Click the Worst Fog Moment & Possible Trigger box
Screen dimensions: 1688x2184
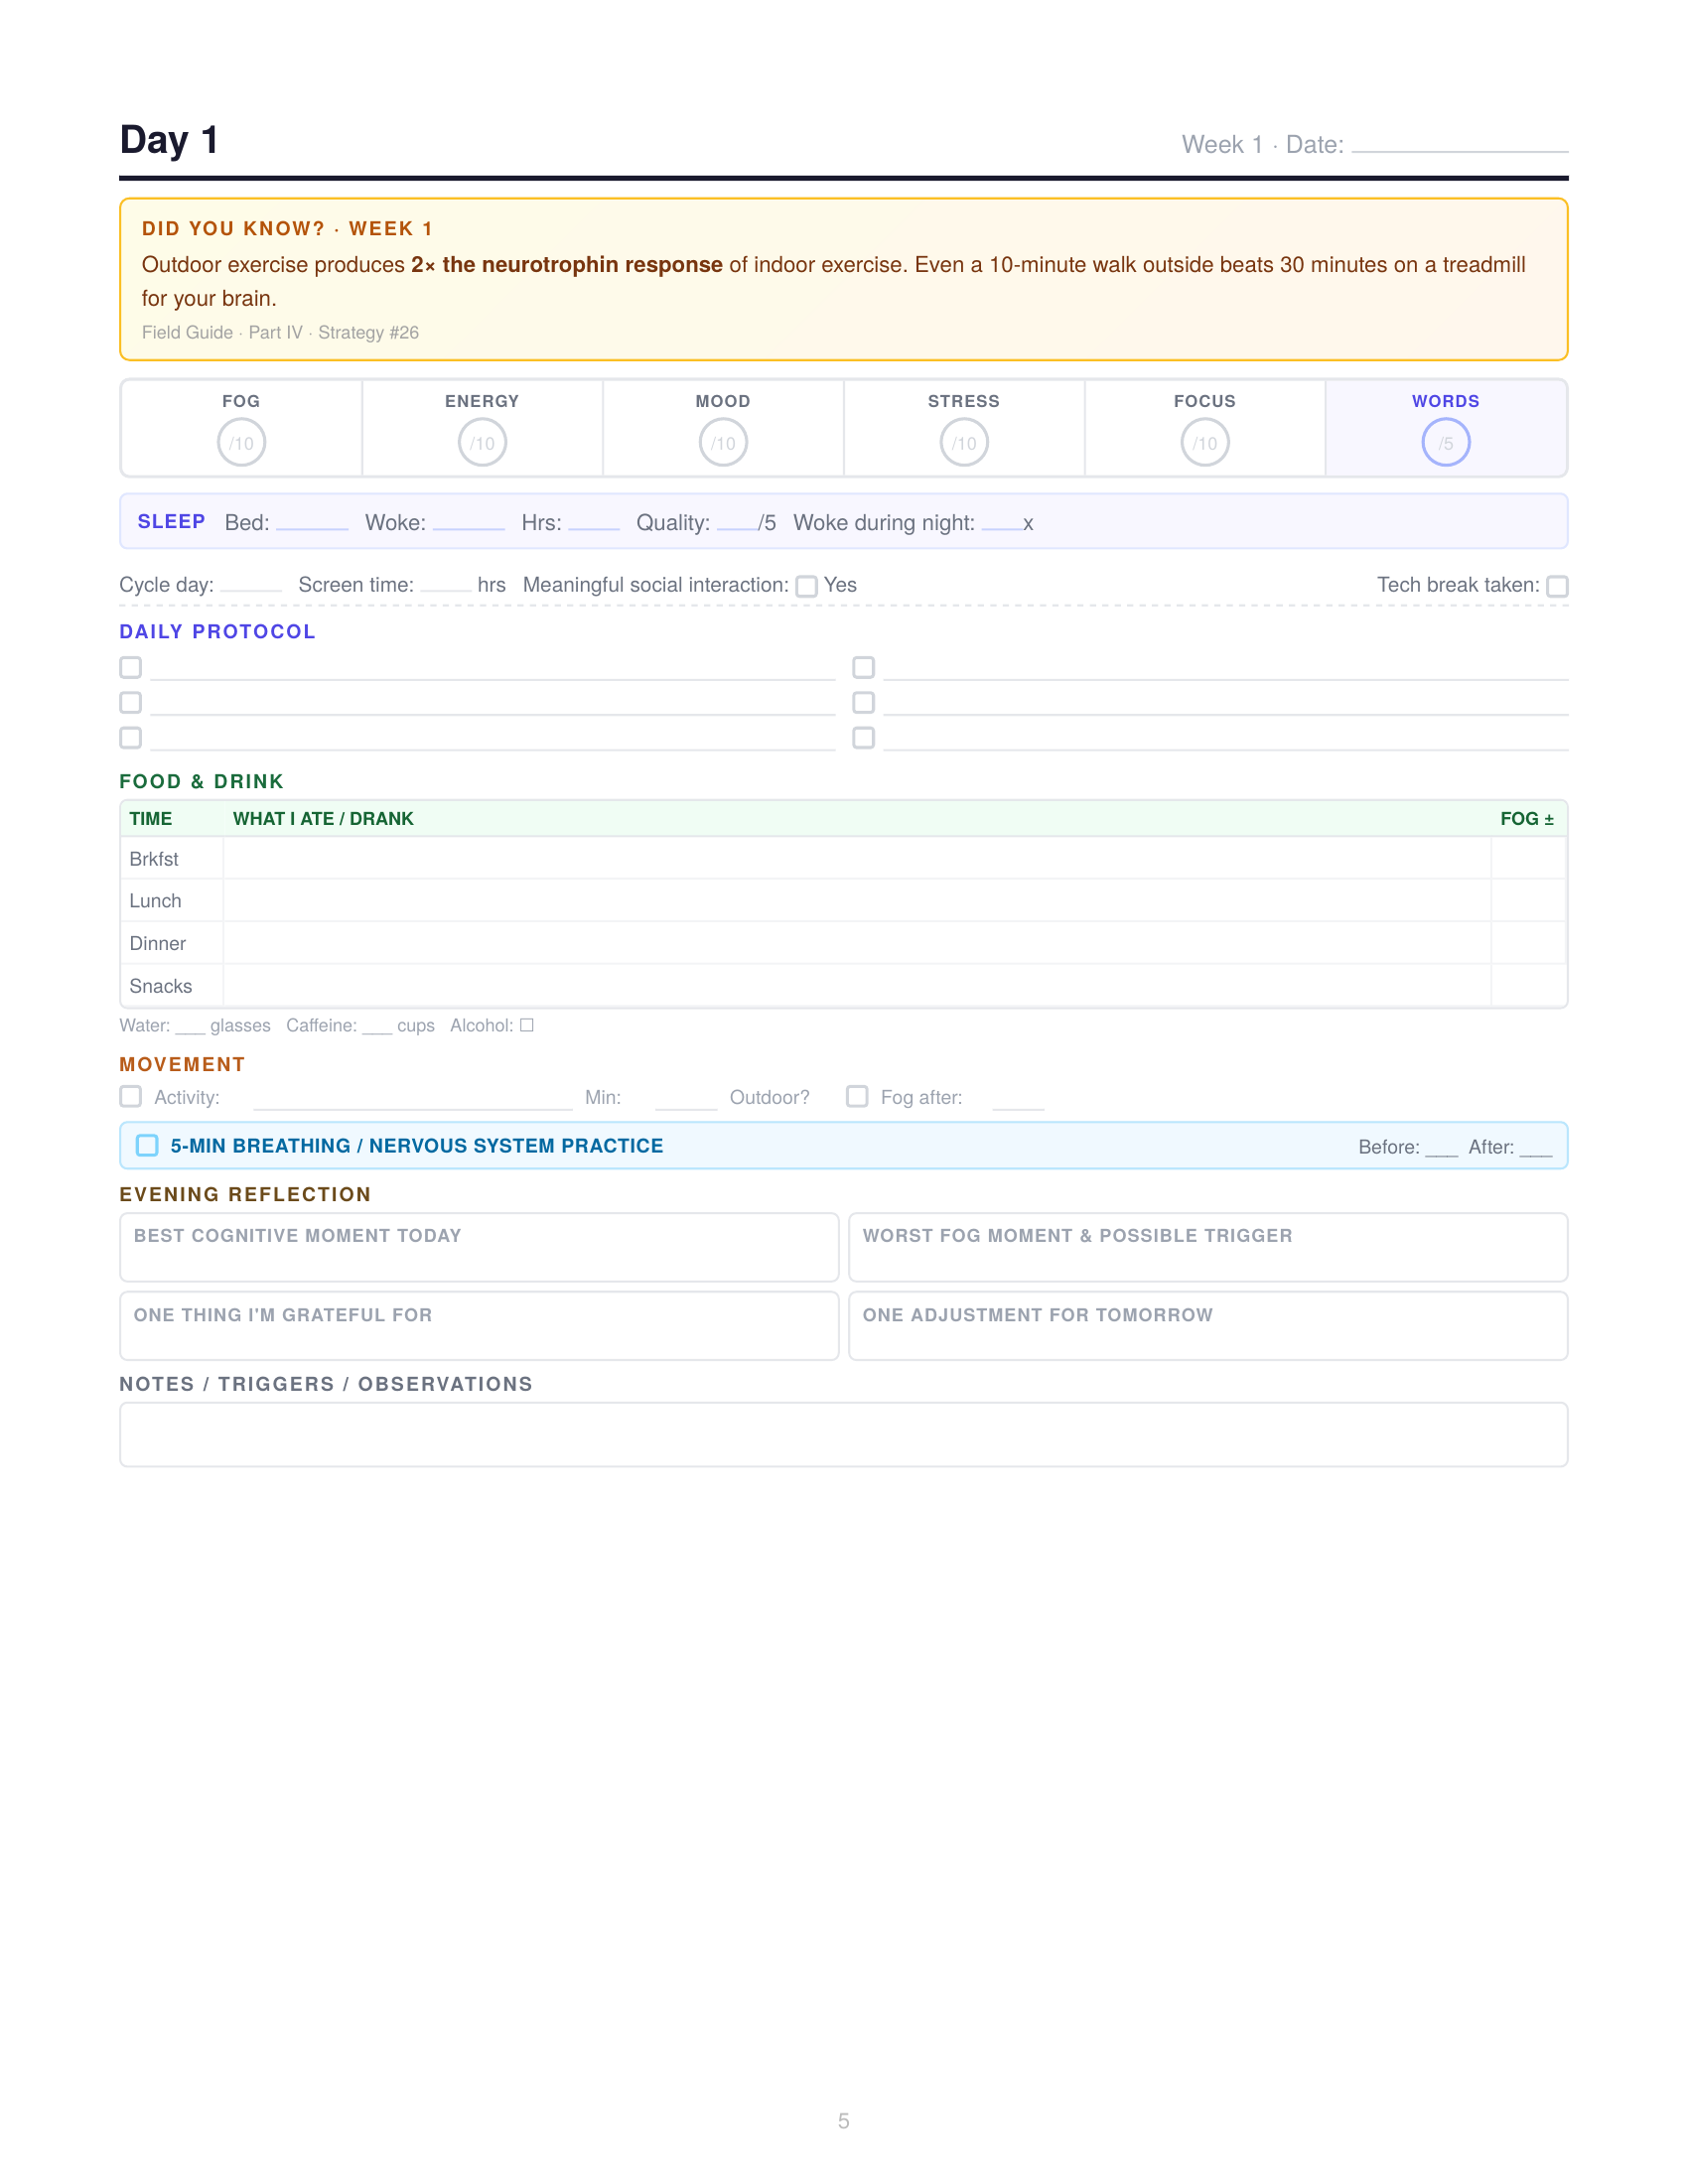click(x=1207, y=1248)
